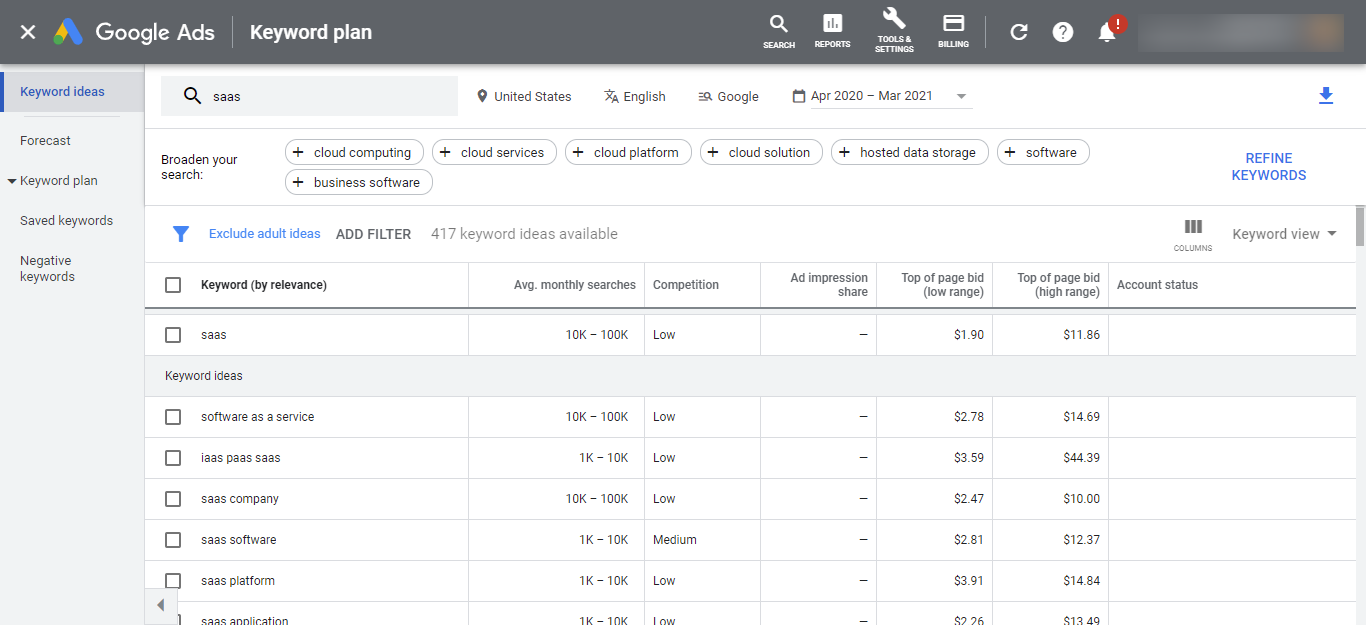Tick the 'saas company' checkbox
1366x625 pixels.
point(173,499)
